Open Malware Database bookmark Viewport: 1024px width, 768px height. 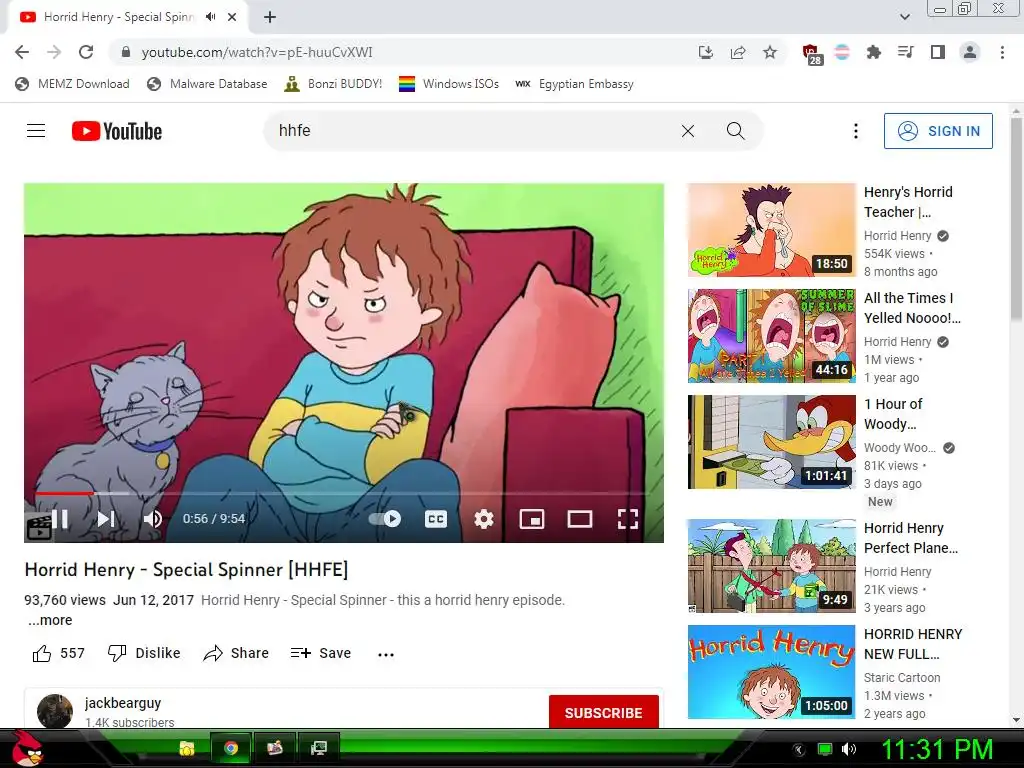pyautogui.click(x=208, y=84)
